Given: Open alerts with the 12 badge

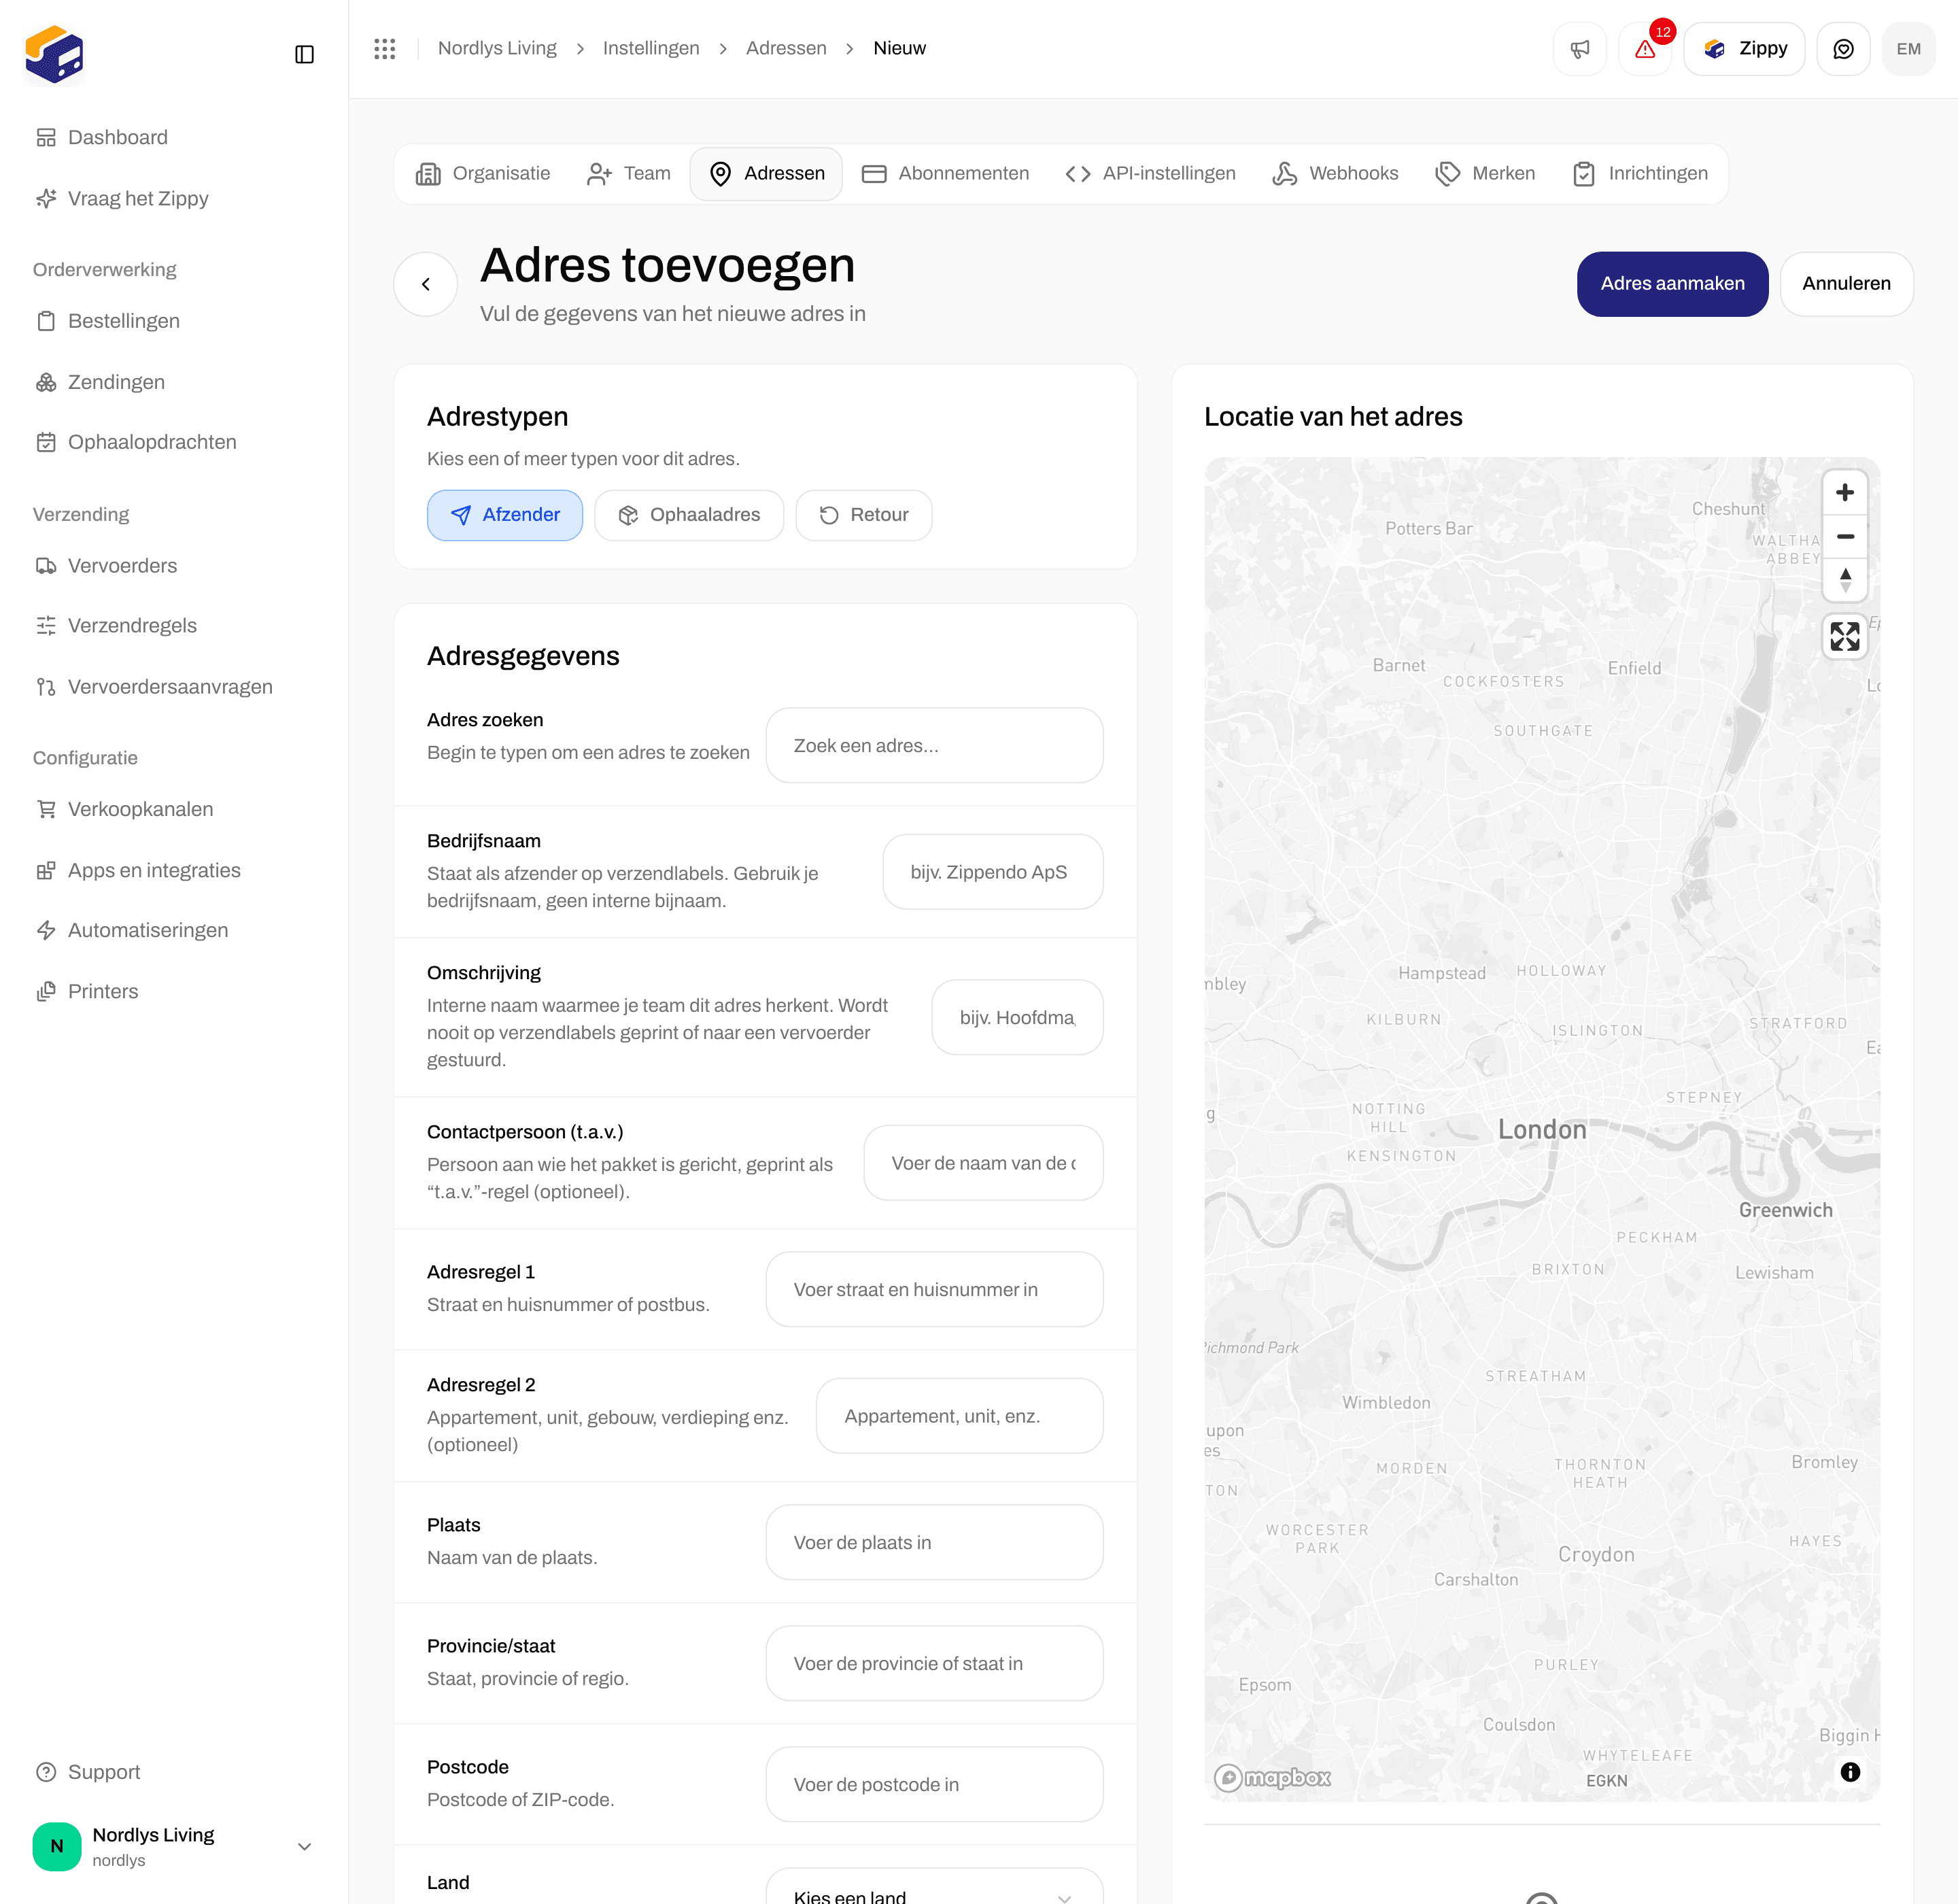Looking at the screenshot, I should (x=1645, y=49).
